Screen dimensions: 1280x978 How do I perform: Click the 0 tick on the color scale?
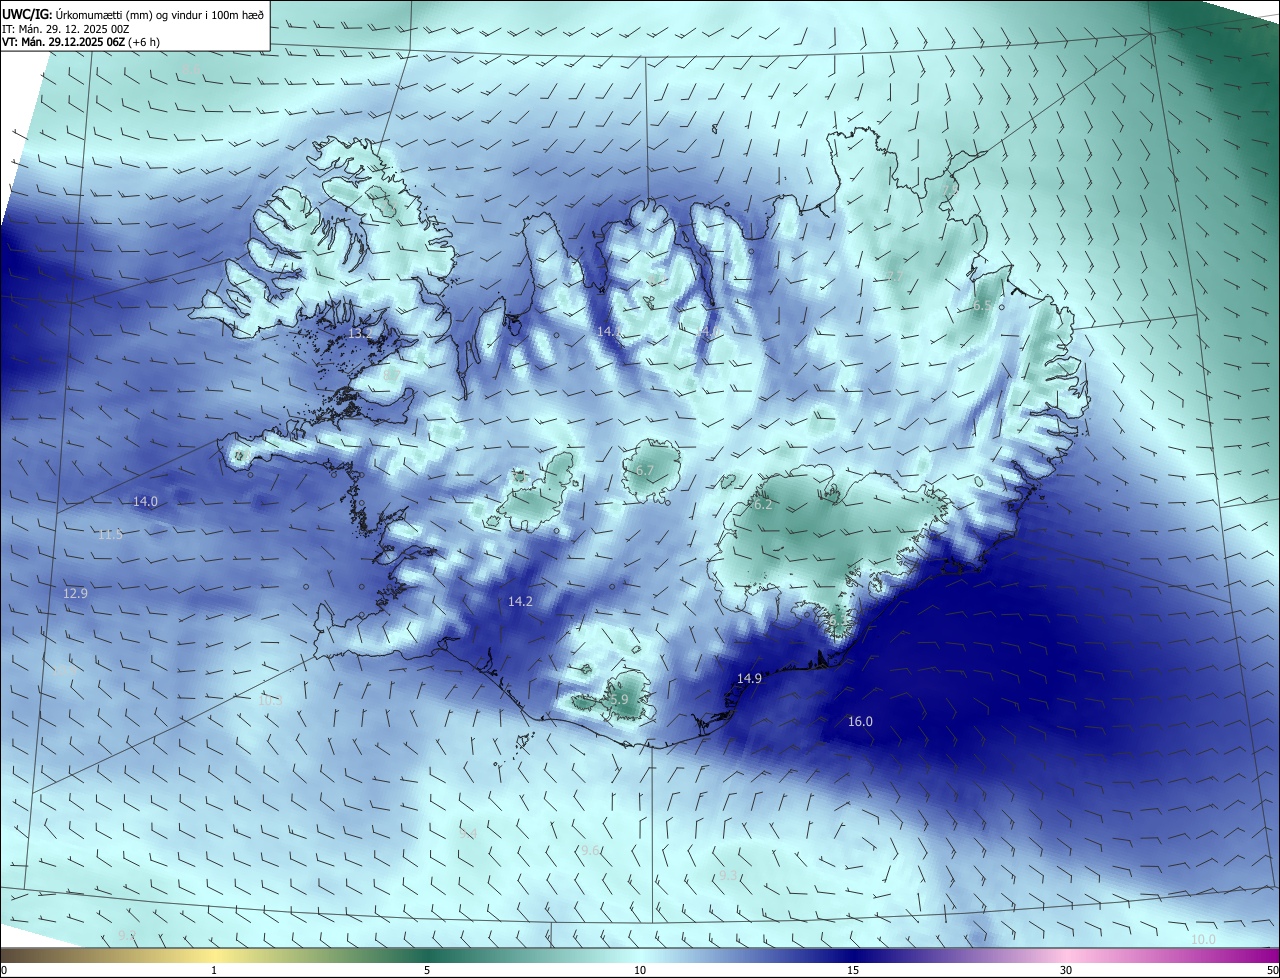pos(4,970)
